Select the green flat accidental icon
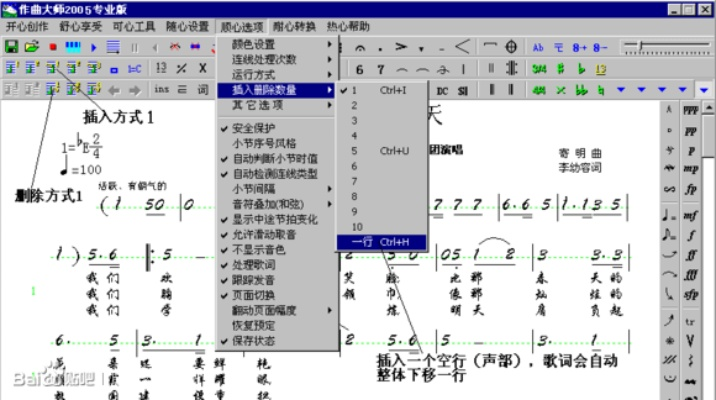The width and height of the screenshot is (716, 400). pyautogui.click(x=581, y=68)
